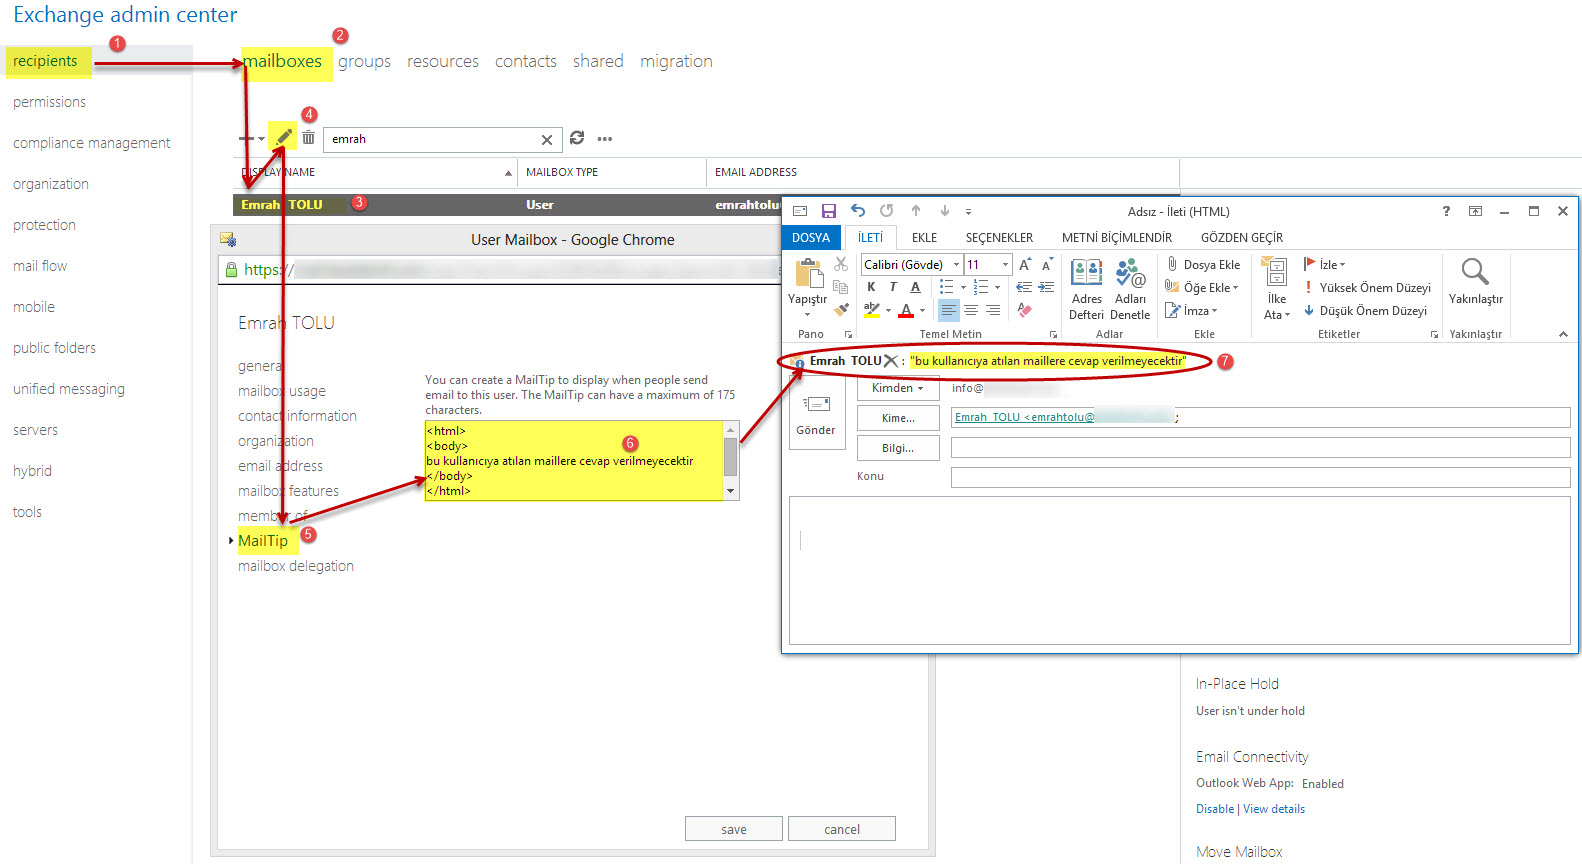Open the font color picker arrow
The height and width of the screenshot is (864, 1582).
click(922, 311)
